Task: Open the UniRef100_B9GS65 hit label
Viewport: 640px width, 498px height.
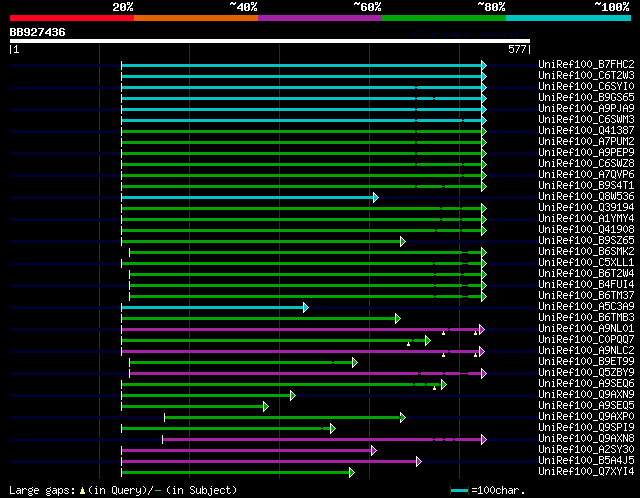Action: (586, 98)
